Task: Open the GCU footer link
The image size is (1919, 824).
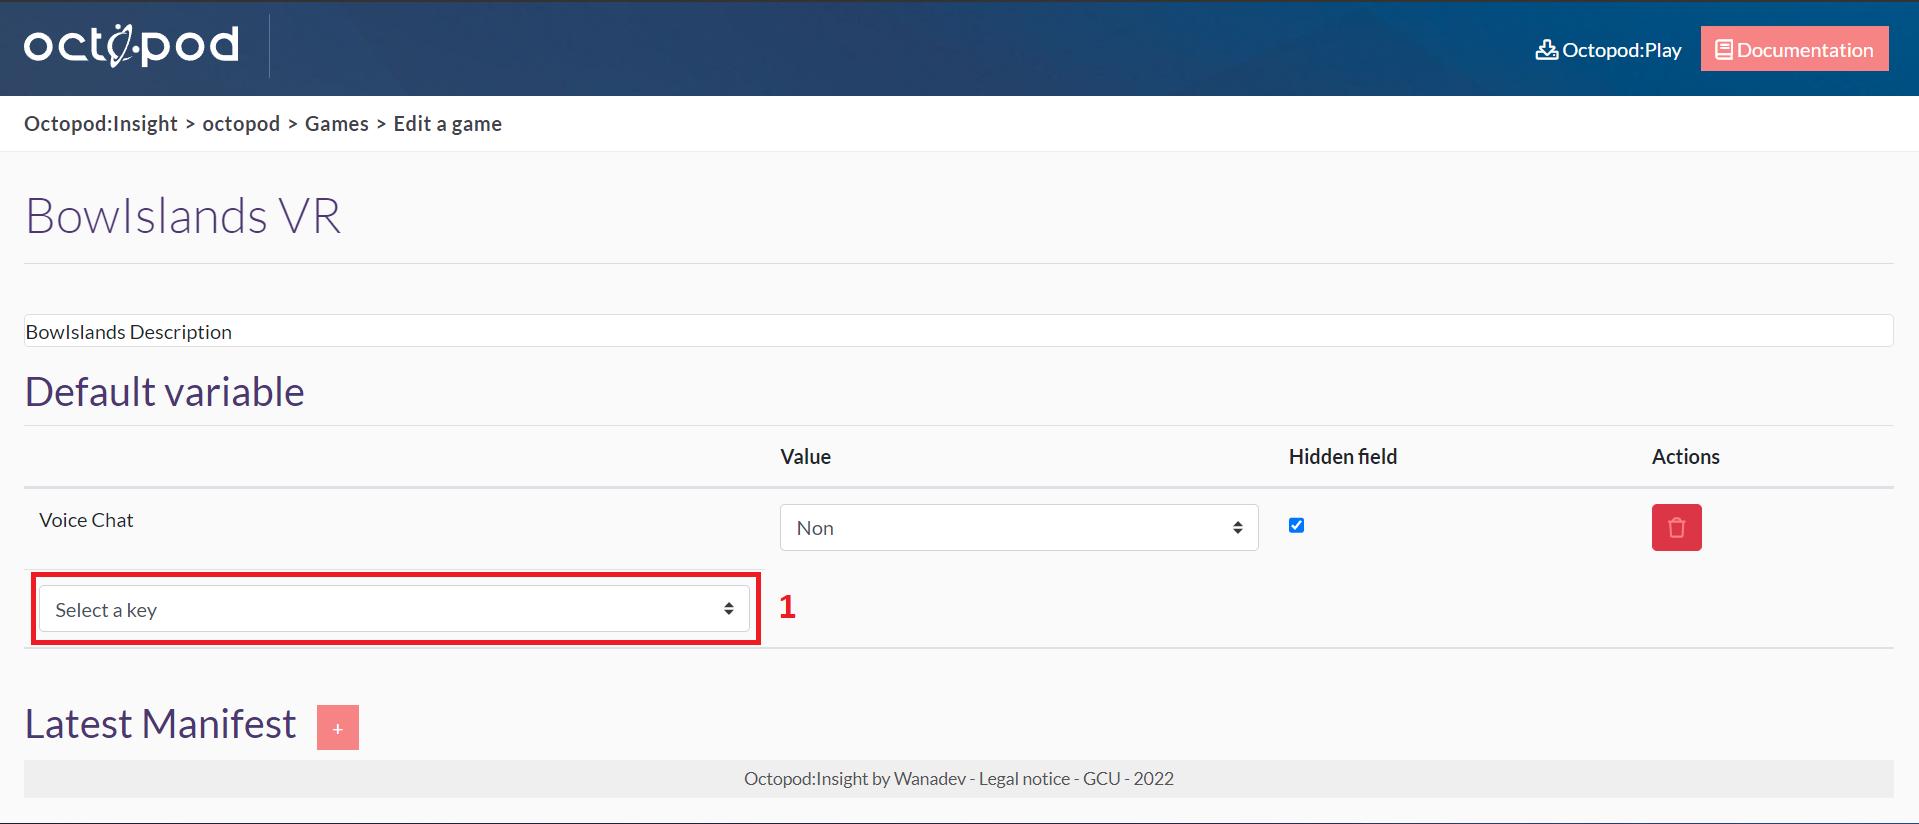Action: tap(1102, 779)
